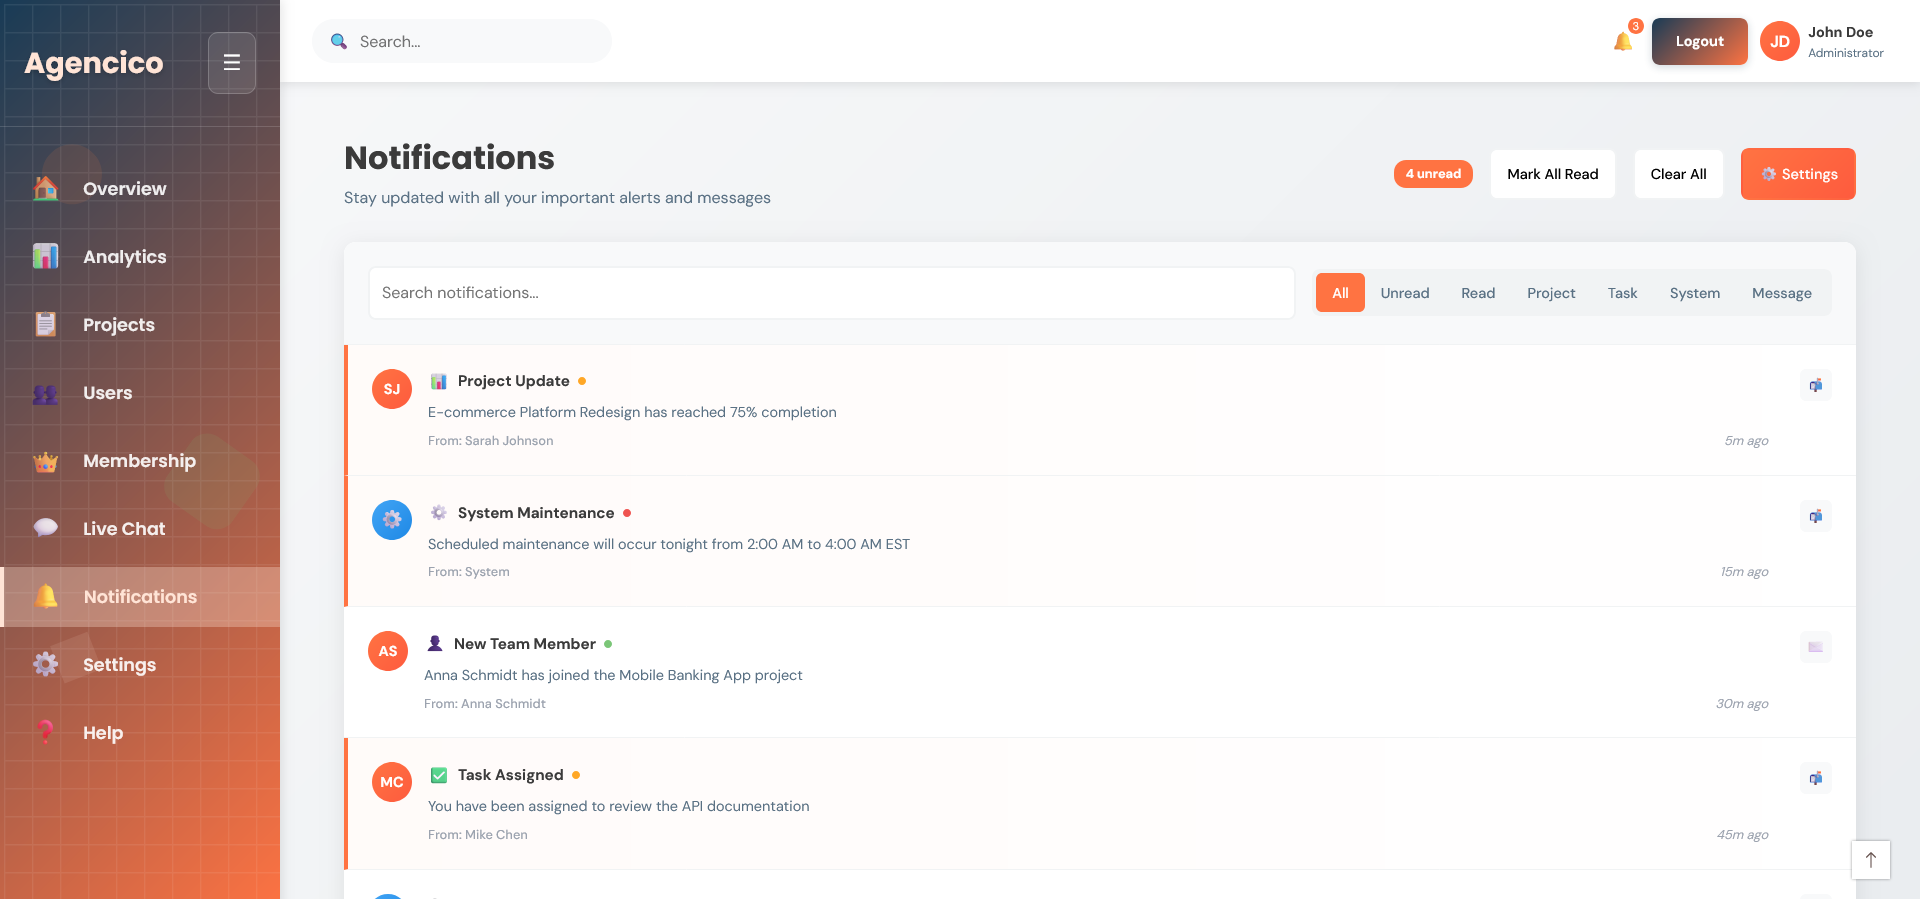The width and height of the screenshot is (1920, 899).
Task: Toggle the sidebar hamburger menu
Action: pos(232,63)
